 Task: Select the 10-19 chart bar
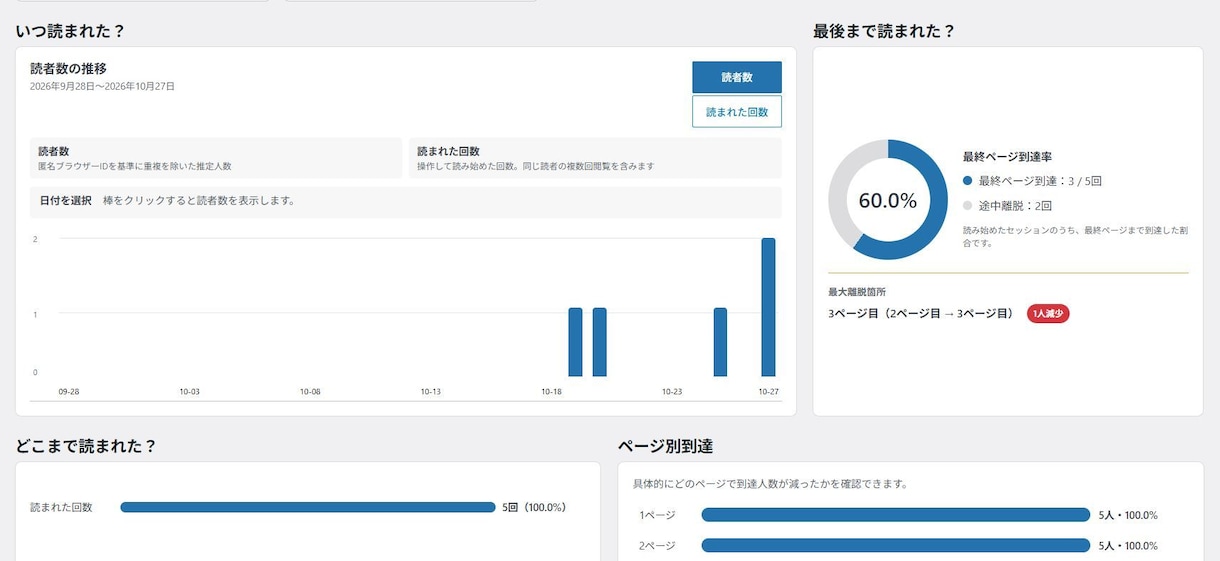coord(575,342)
